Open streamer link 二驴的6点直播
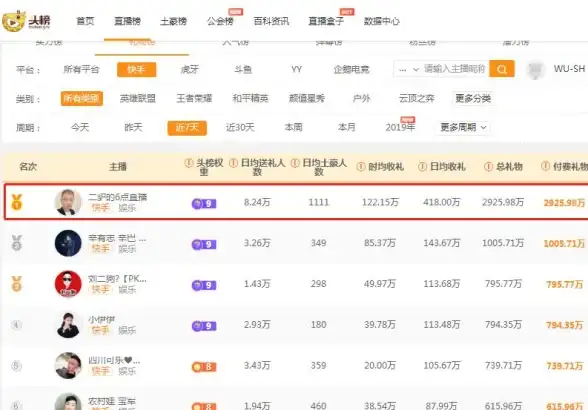The image size is (588, 410). click(117, 197)
